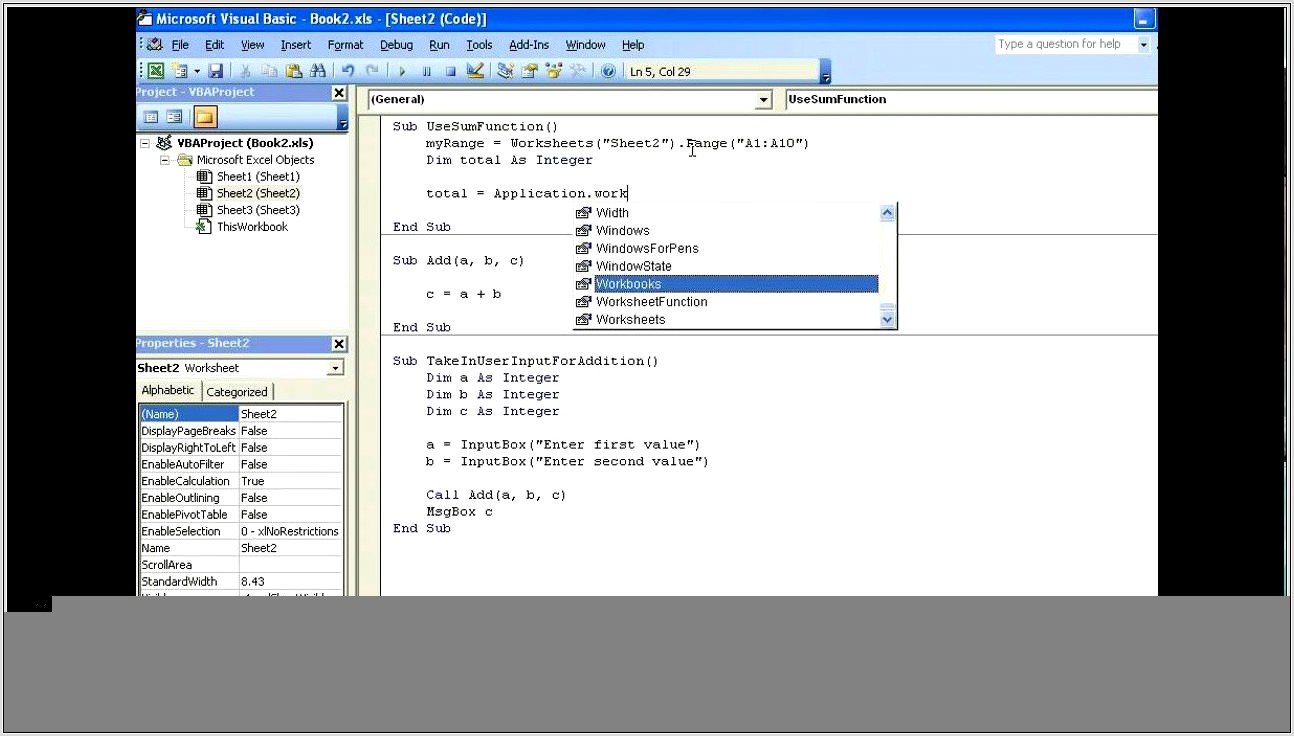
Task: Click the Insert UserForm toolbar icon
Action: pyautogui.click(x=179, y=71)
